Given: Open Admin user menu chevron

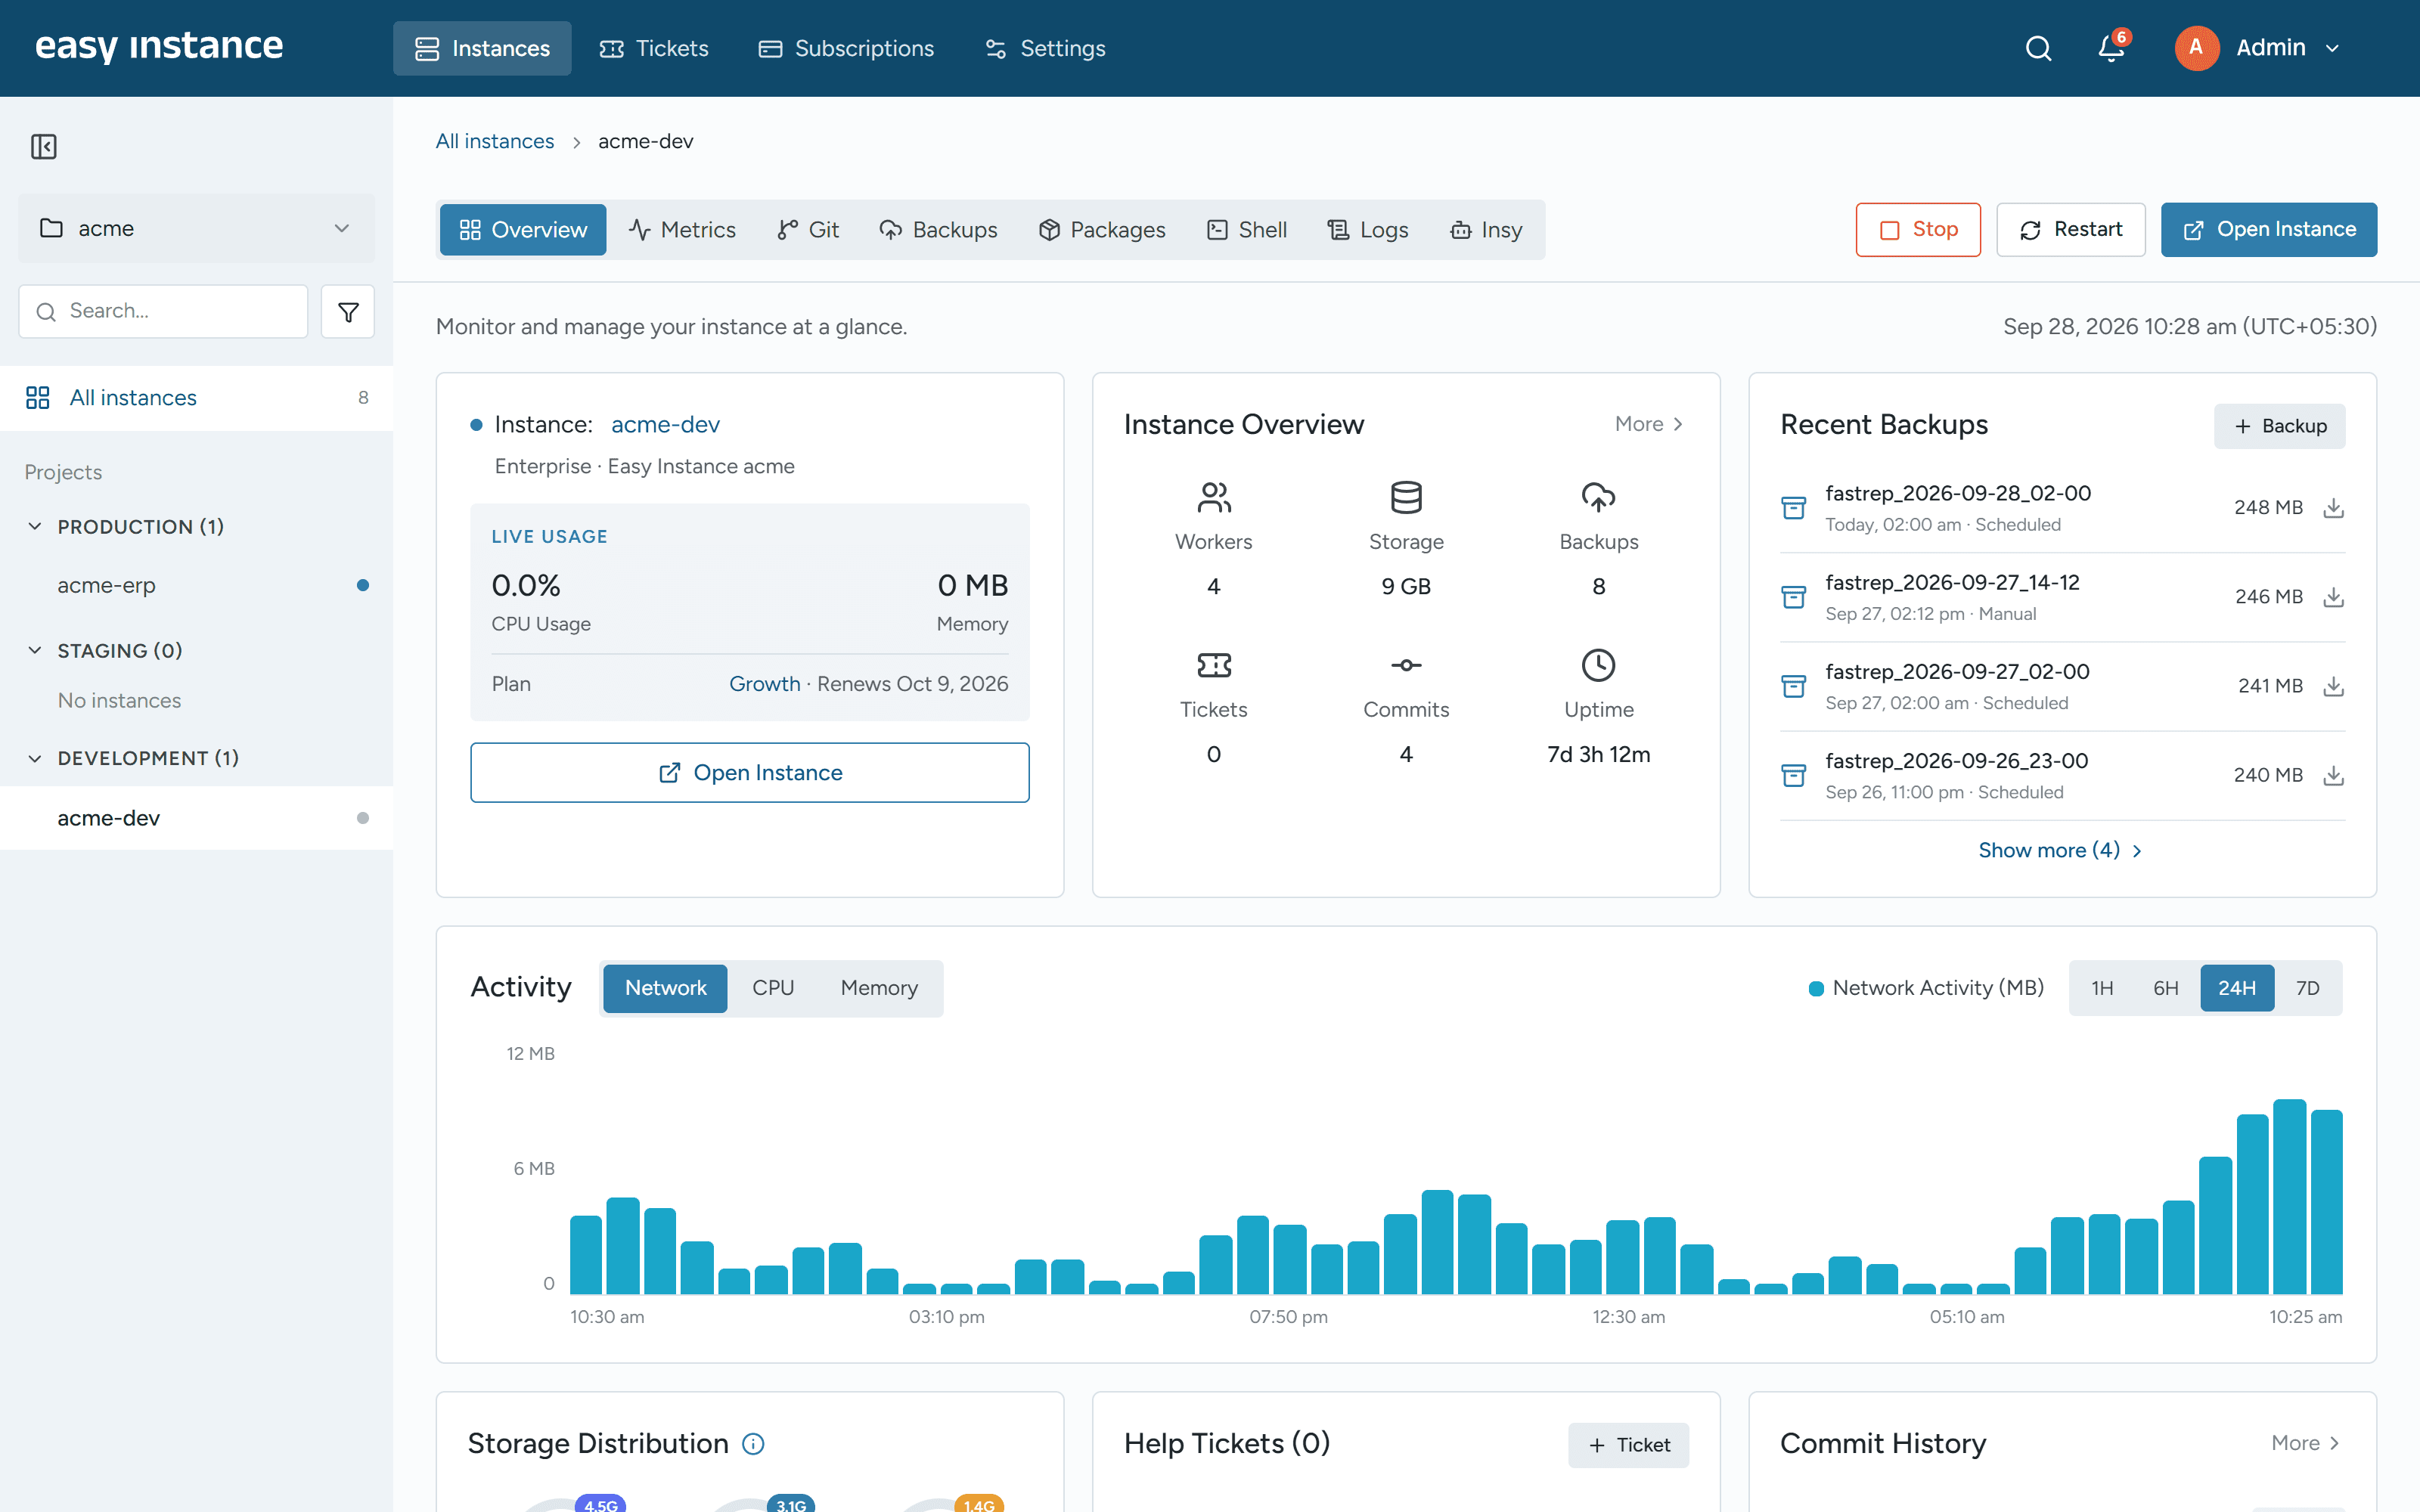Looking at the screenshot, I should (2332, 48).
